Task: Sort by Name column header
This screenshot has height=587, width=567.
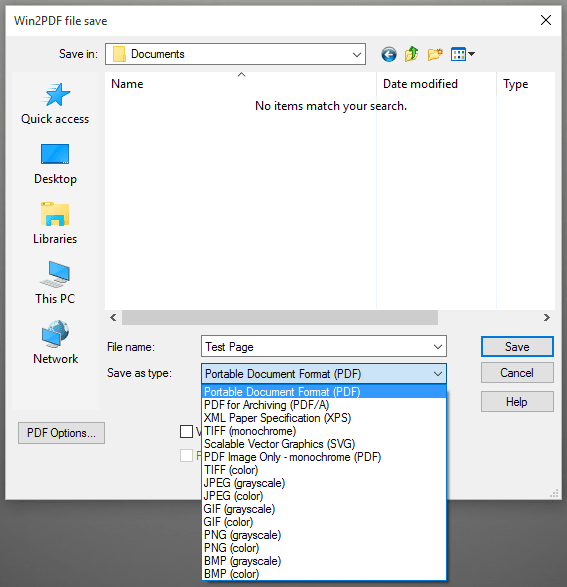Action: (241, 84)
